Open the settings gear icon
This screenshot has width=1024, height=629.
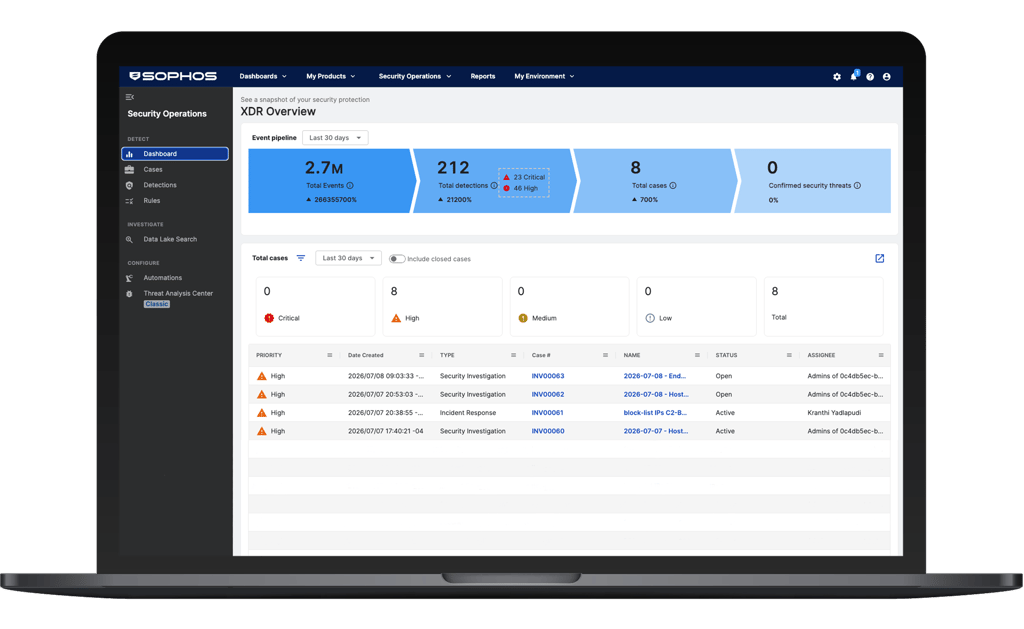point(837,76)
